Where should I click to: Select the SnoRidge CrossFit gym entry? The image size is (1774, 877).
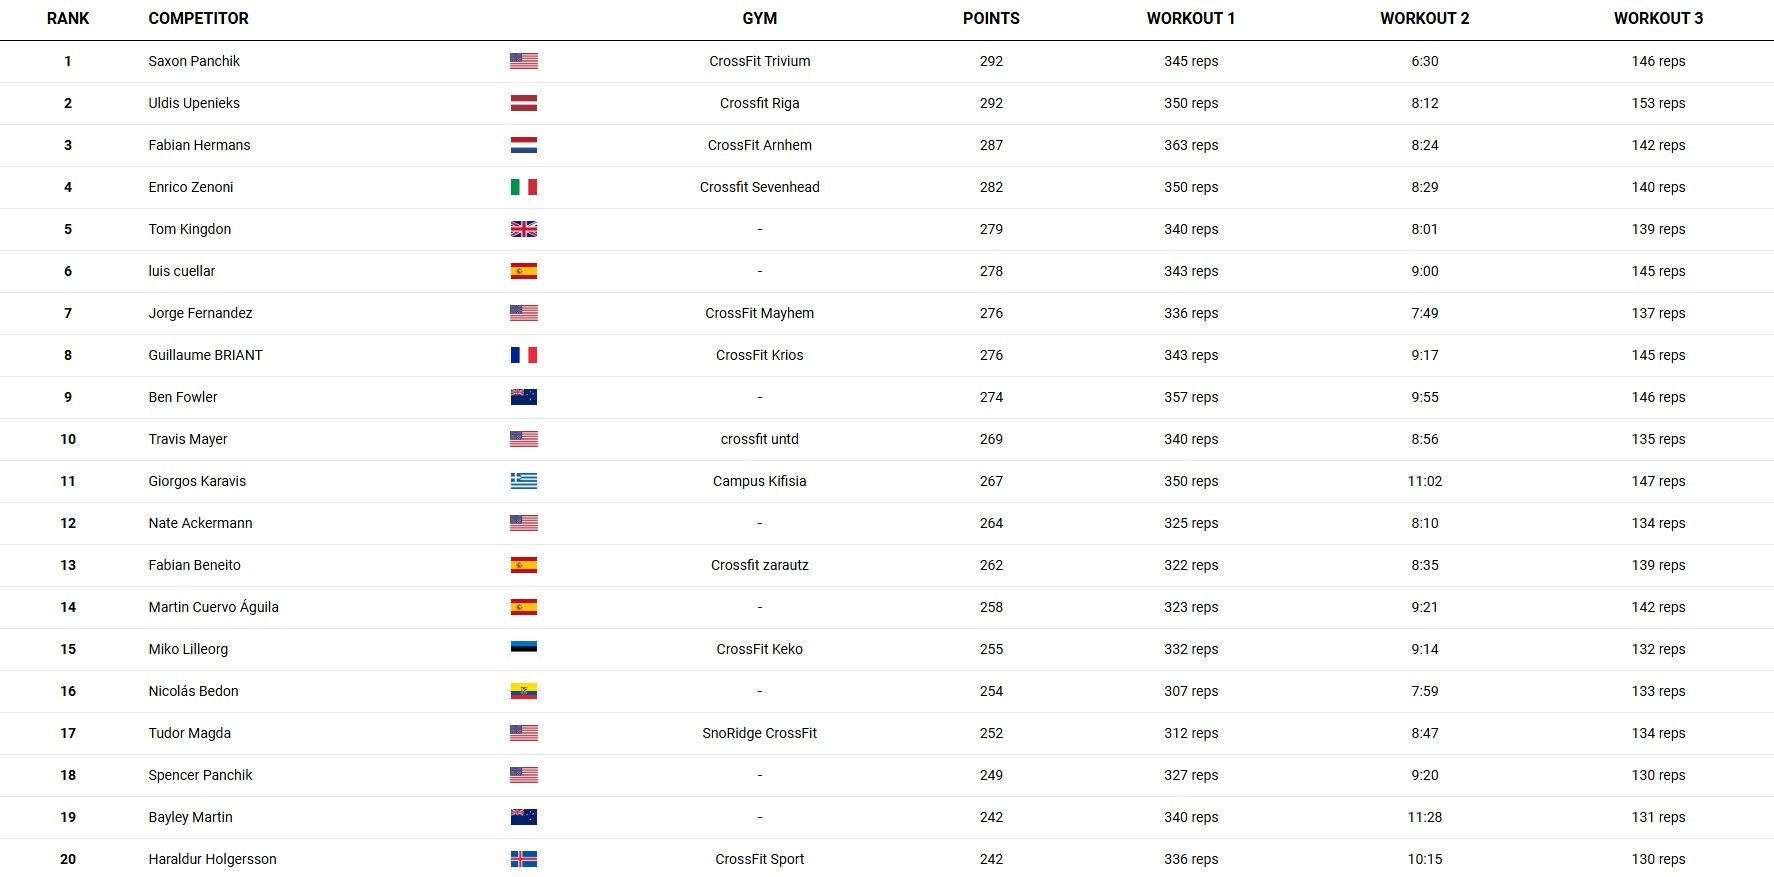760,733
